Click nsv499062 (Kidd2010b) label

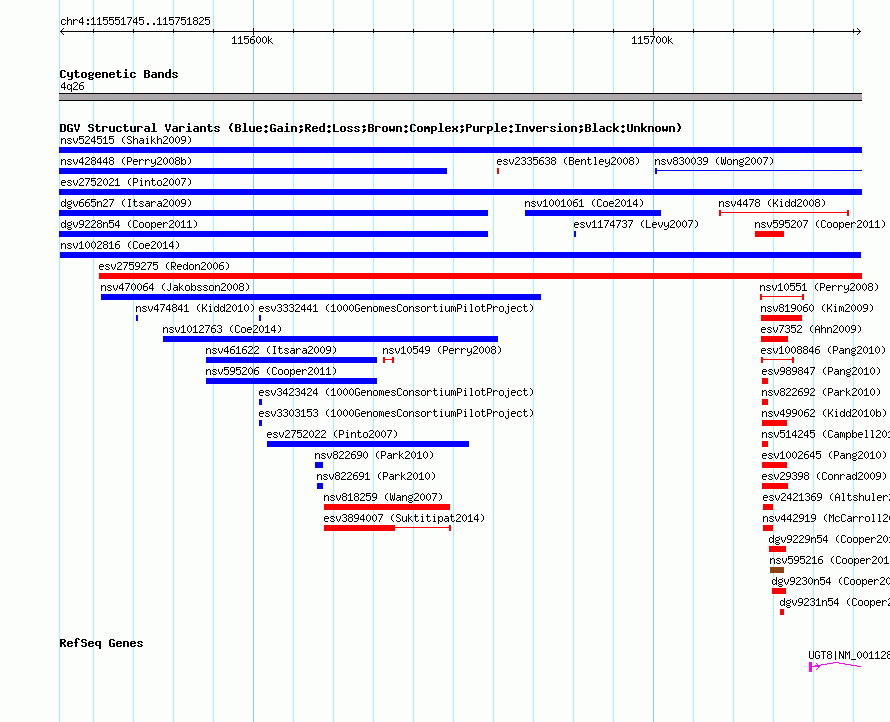click(x=824, y=413)
